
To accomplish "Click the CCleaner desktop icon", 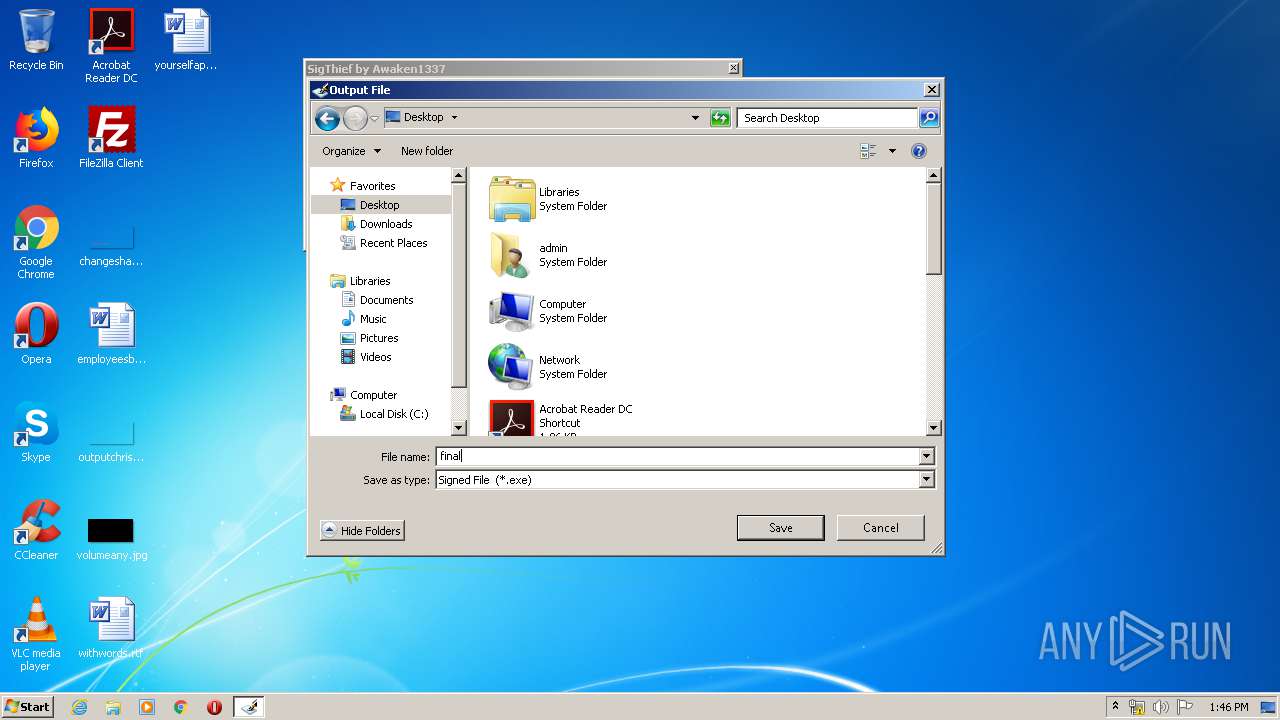I will pos(36,530).
